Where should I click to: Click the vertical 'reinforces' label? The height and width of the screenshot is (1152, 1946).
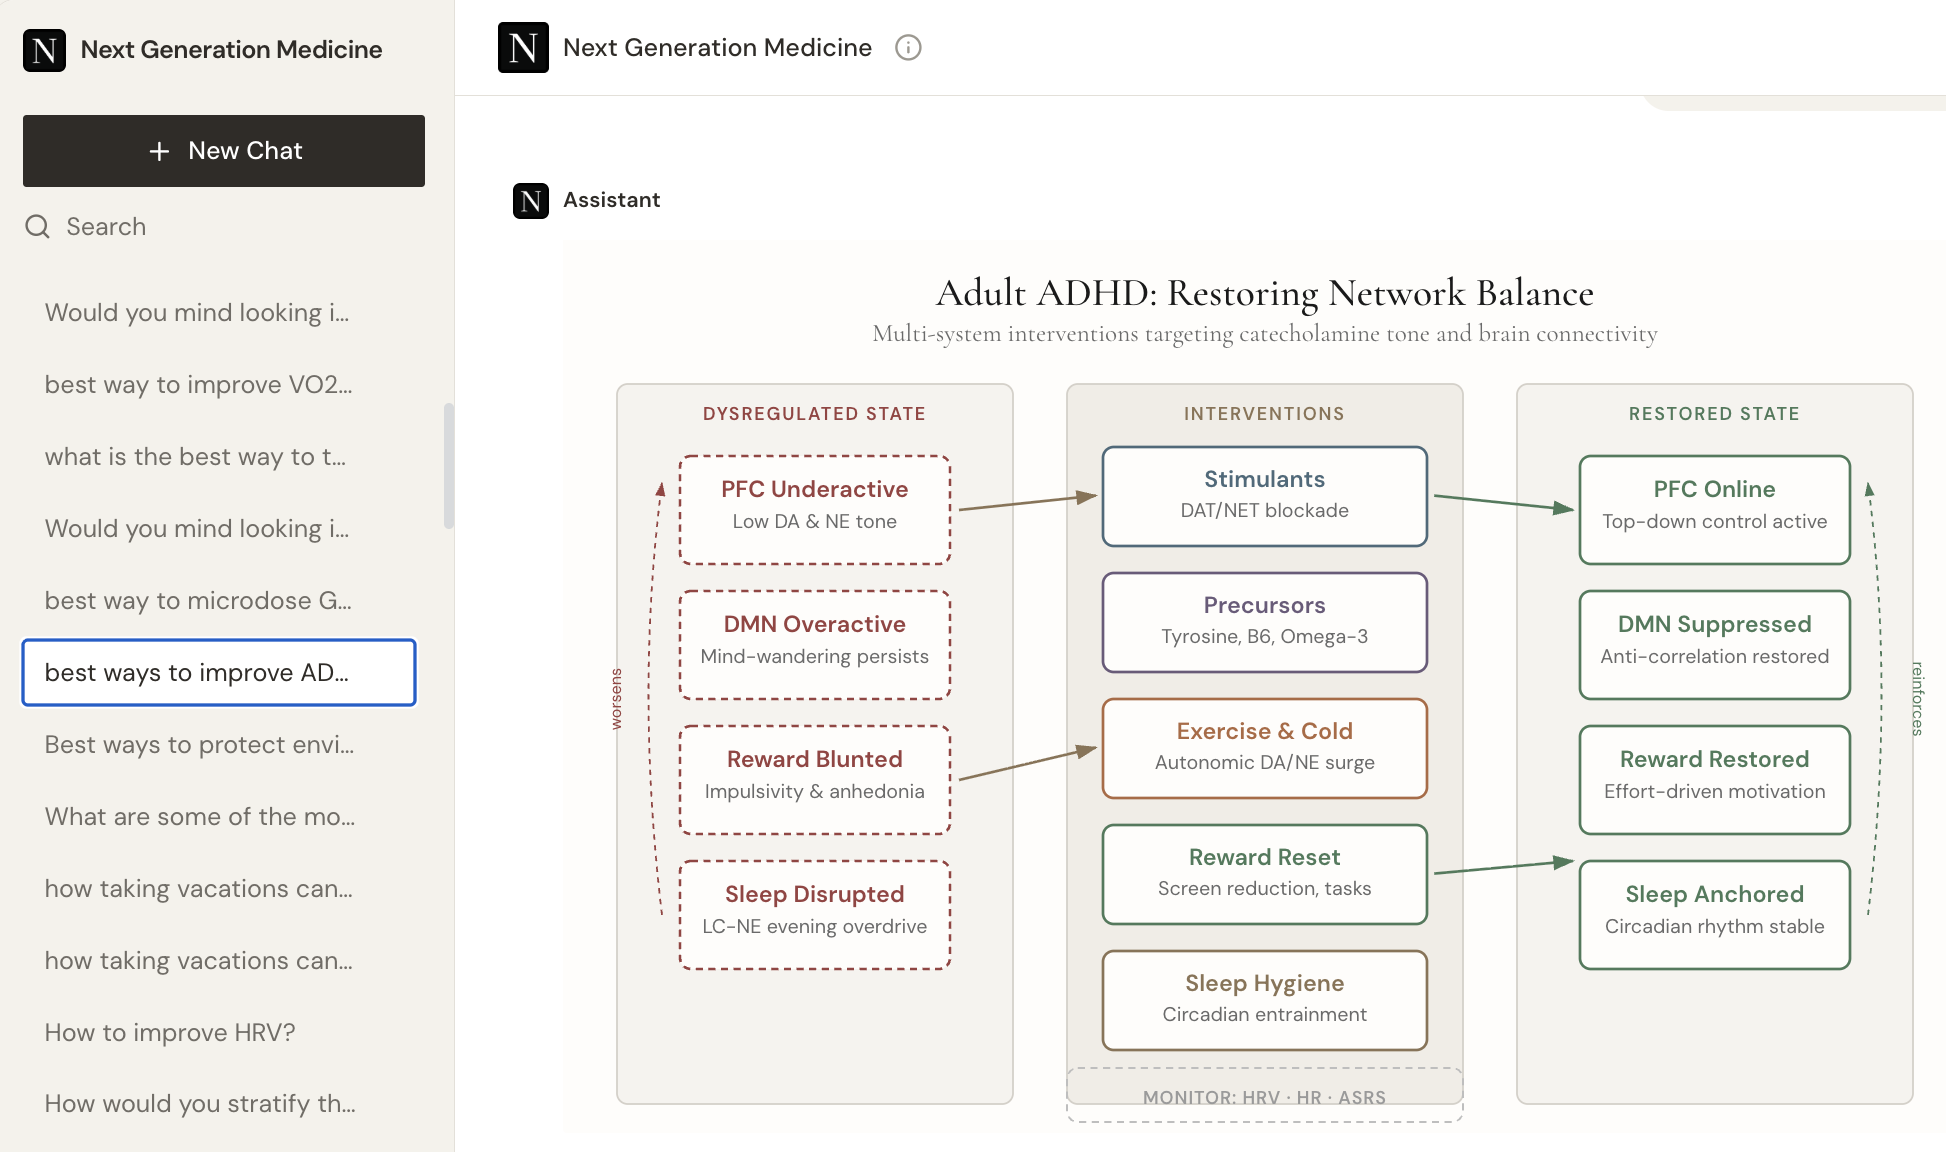point(1917,698)
